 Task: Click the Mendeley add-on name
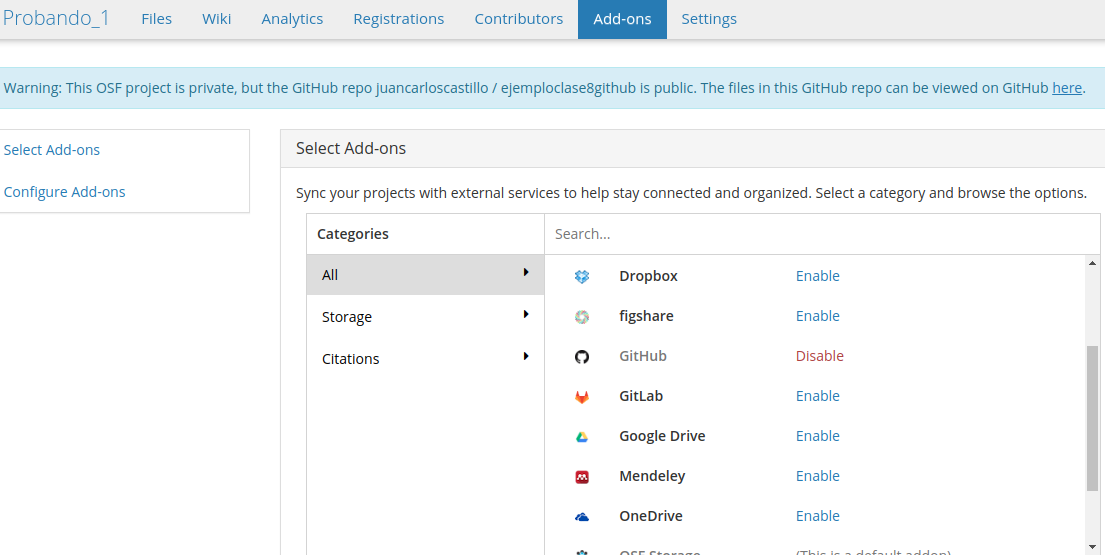point(652,476)
